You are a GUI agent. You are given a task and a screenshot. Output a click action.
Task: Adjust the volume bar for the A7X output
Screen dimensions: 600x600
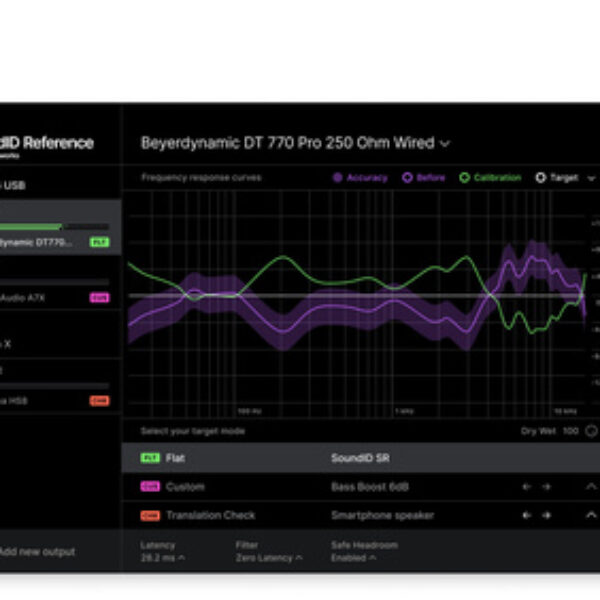(x=54, y=282)
